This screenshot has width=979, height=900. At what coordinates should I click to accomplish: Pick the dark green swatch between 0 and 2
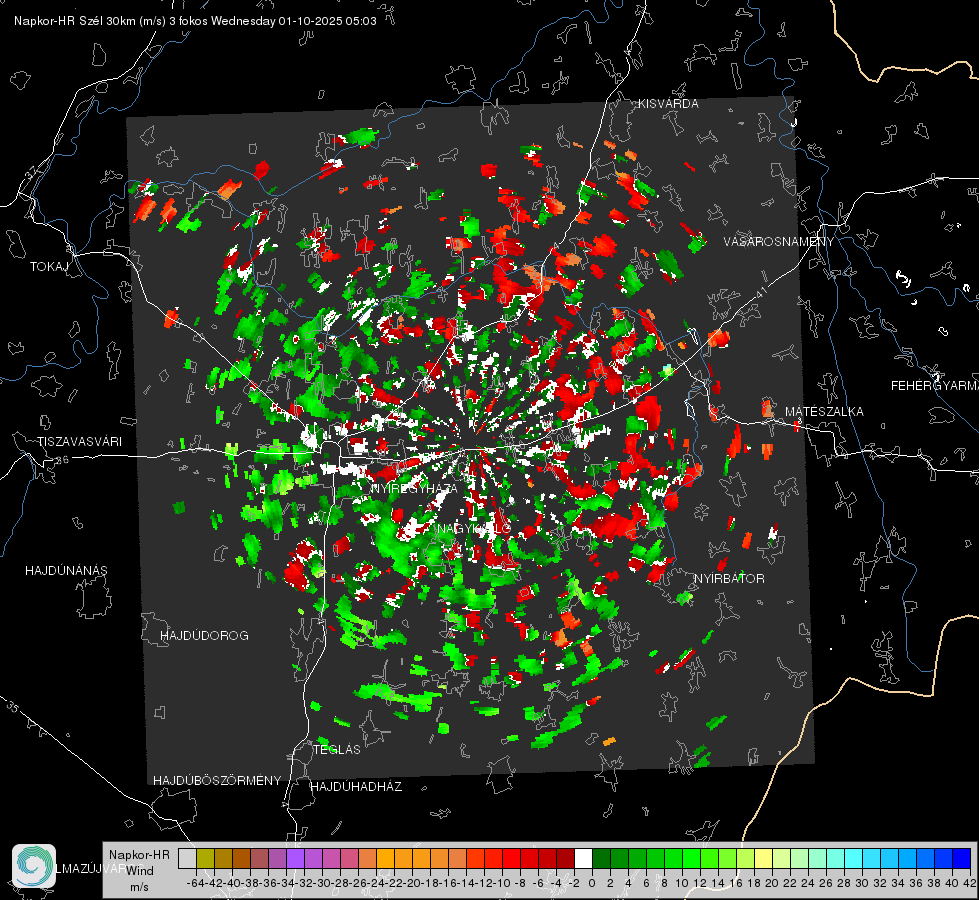tap(601, 858)
